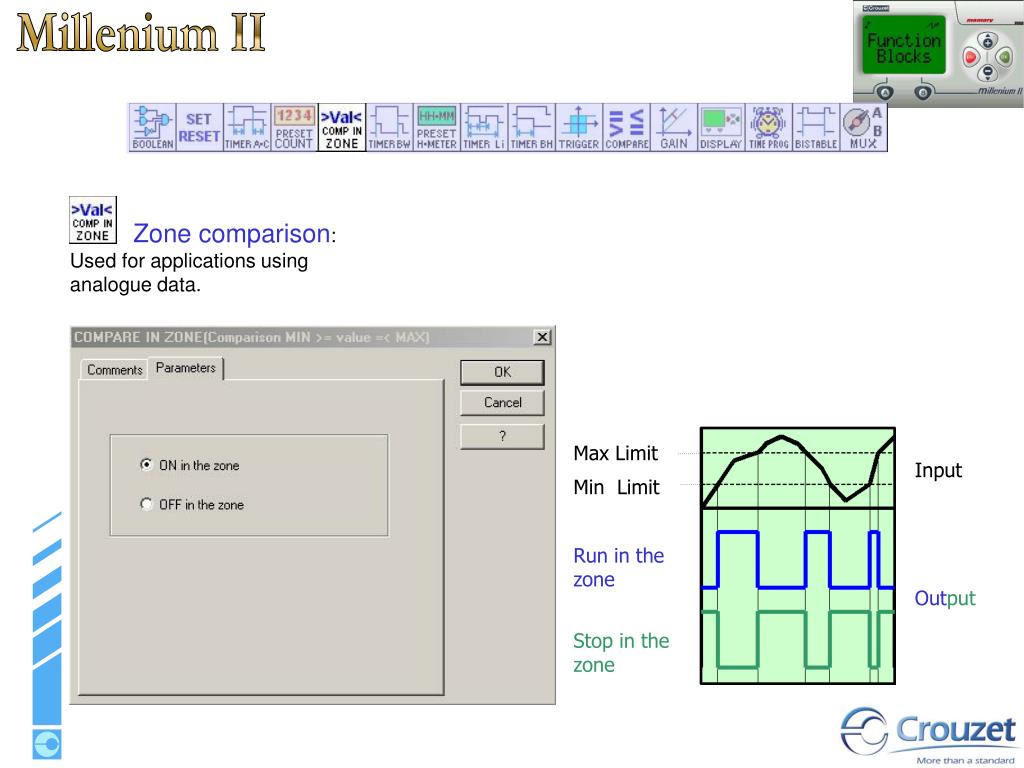Select the BOOLEAN function block icon
The image size is (1024, 768).
click(x=153, y=127)
